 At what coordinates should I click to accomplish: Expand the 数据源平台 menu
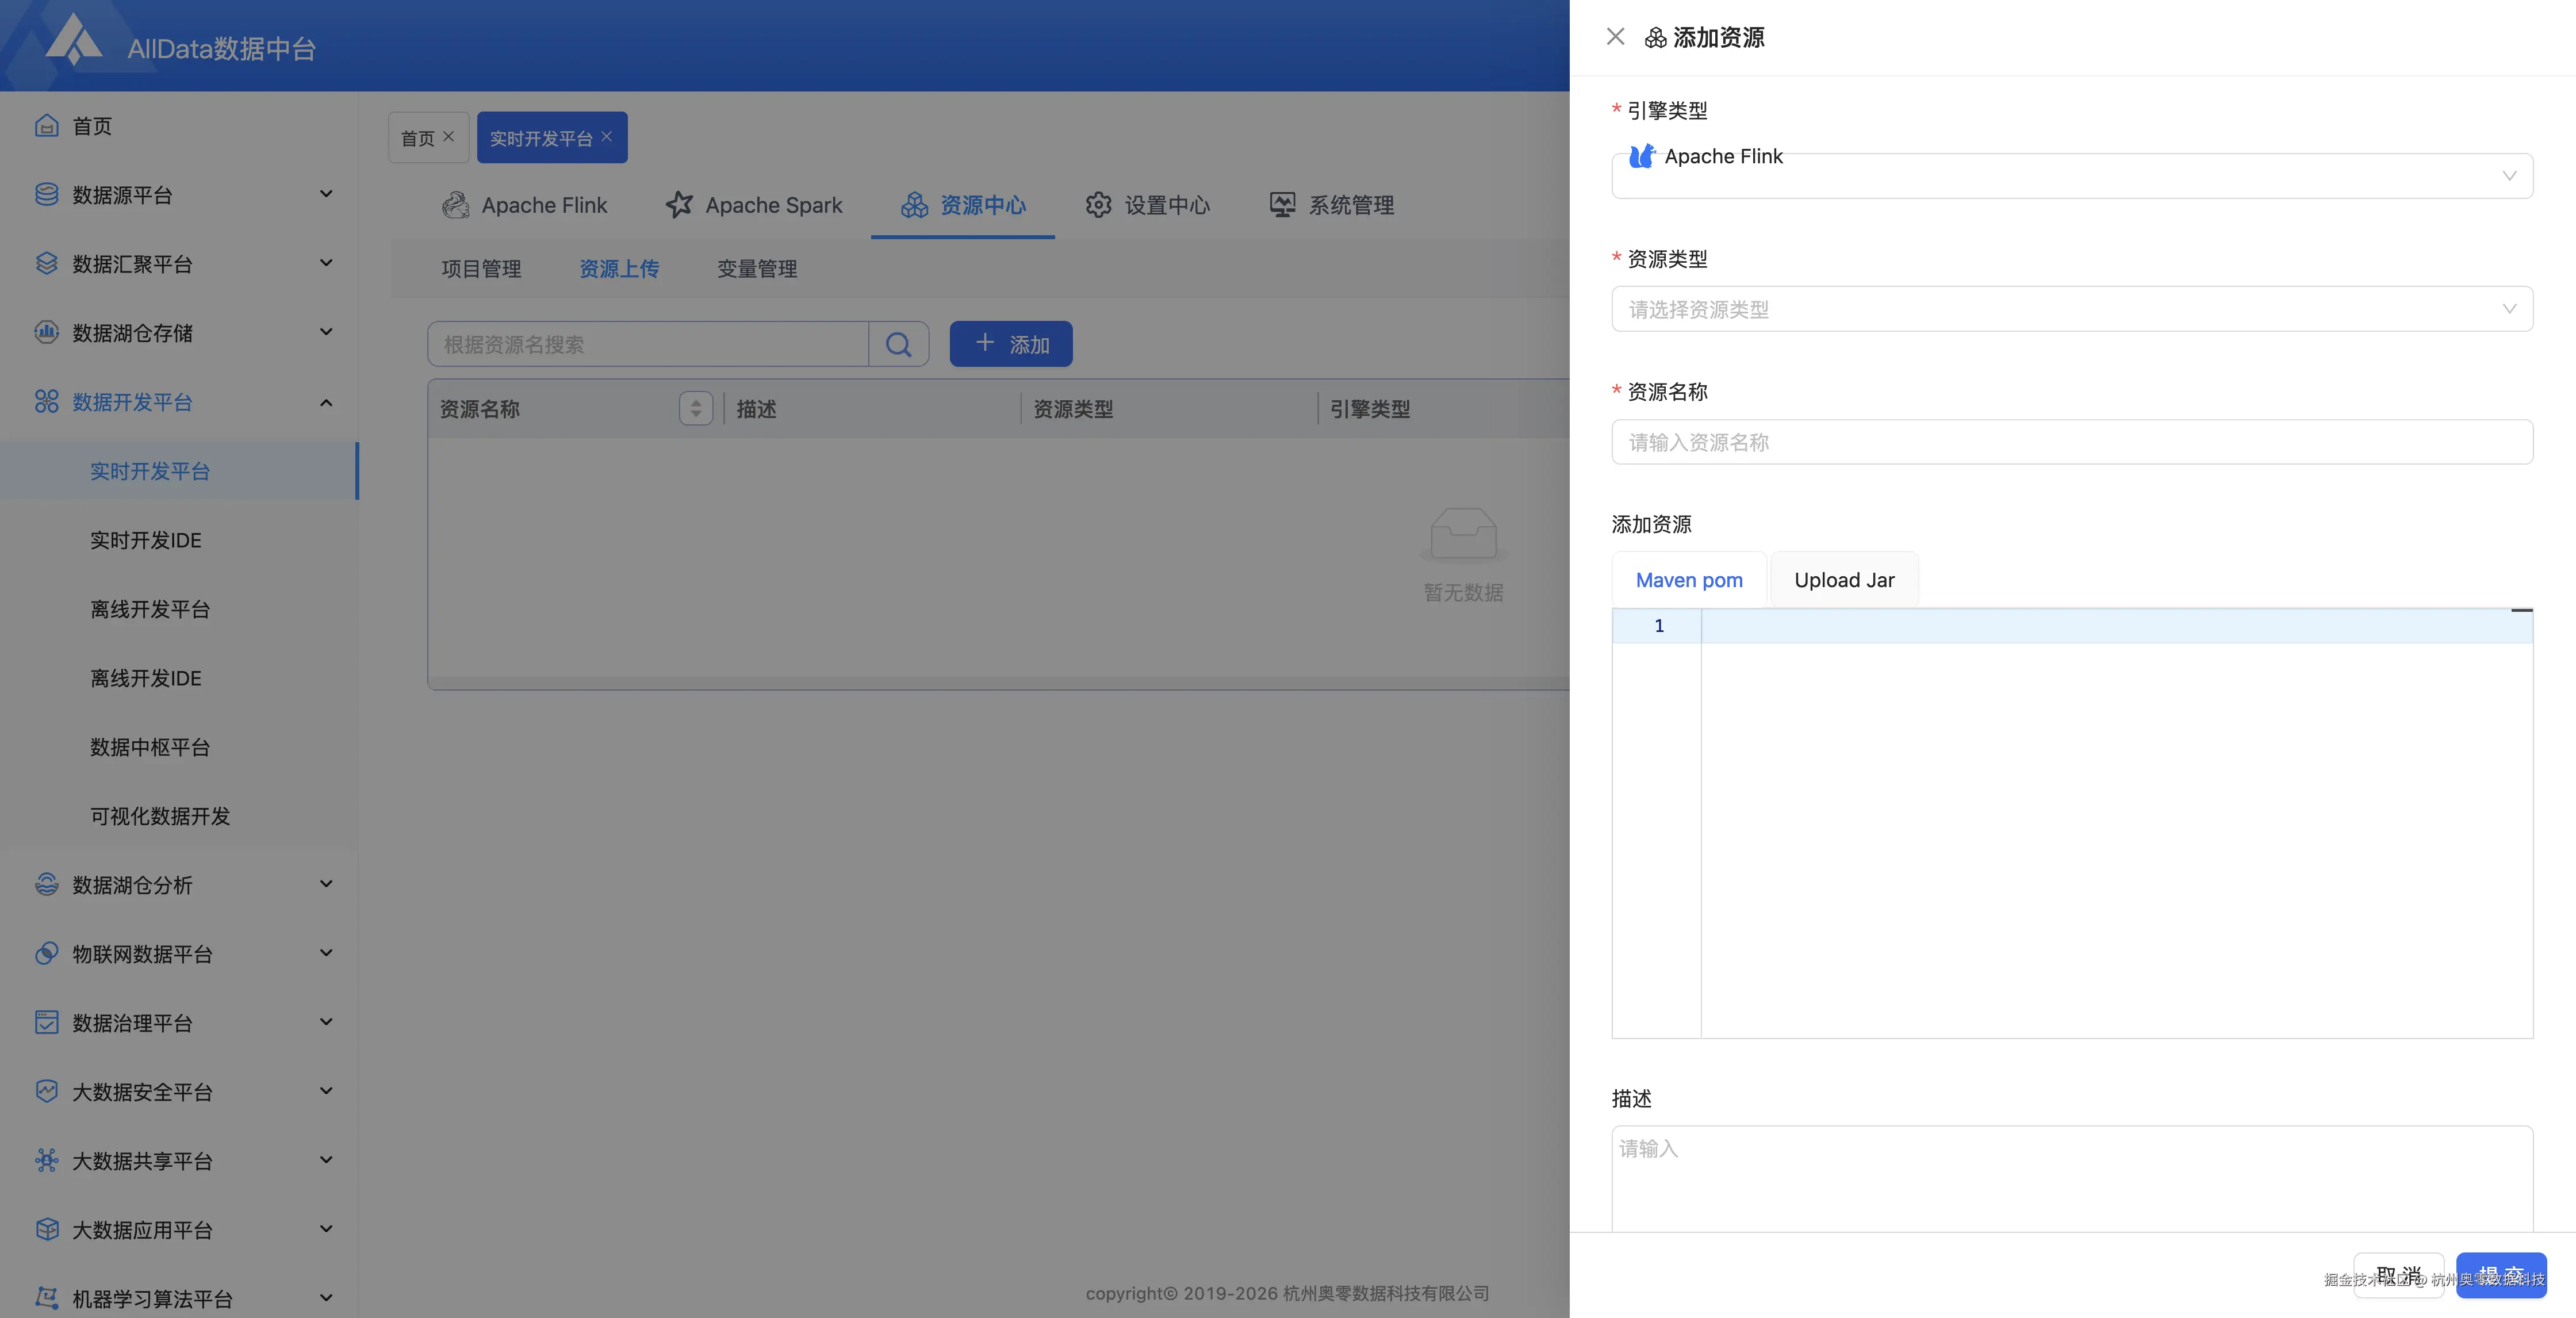click(326, 194)
